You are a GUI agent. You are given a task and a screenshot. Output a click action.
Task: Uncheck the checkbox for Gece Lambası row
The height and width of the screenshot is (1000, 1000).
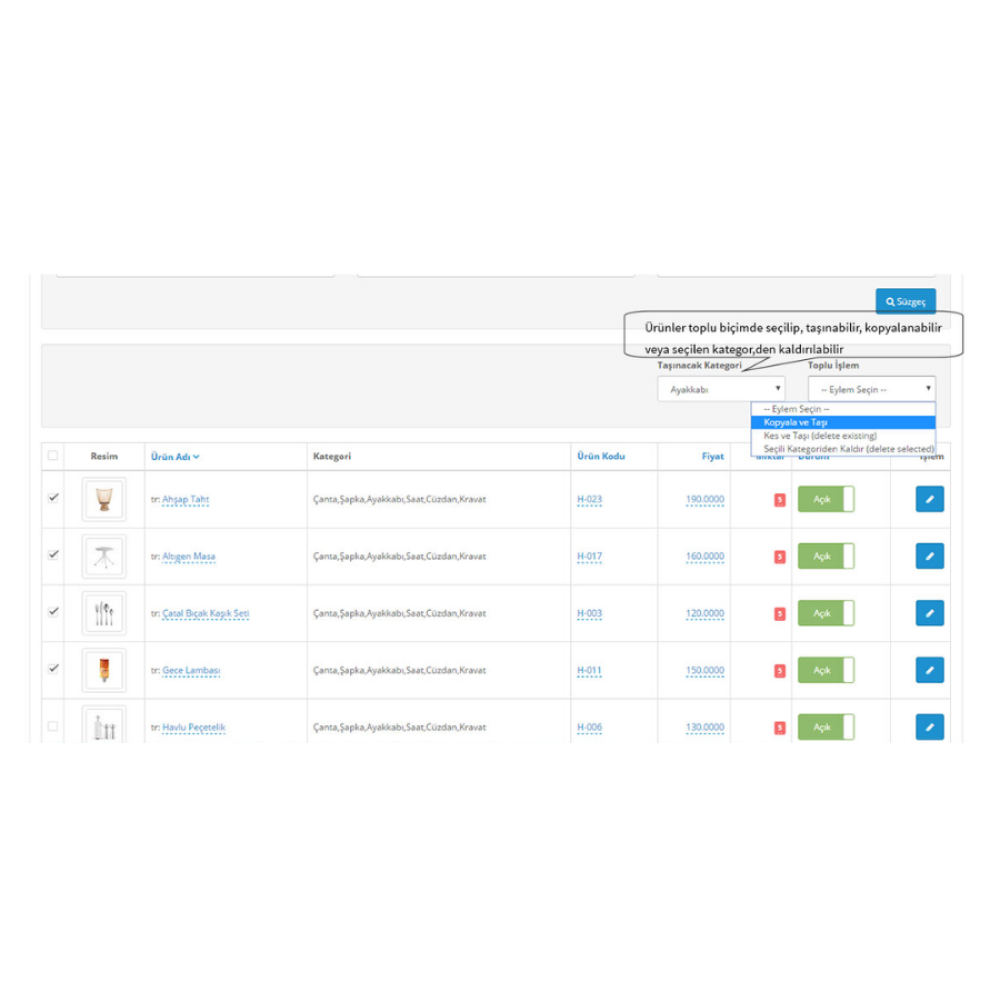(53, 669)
